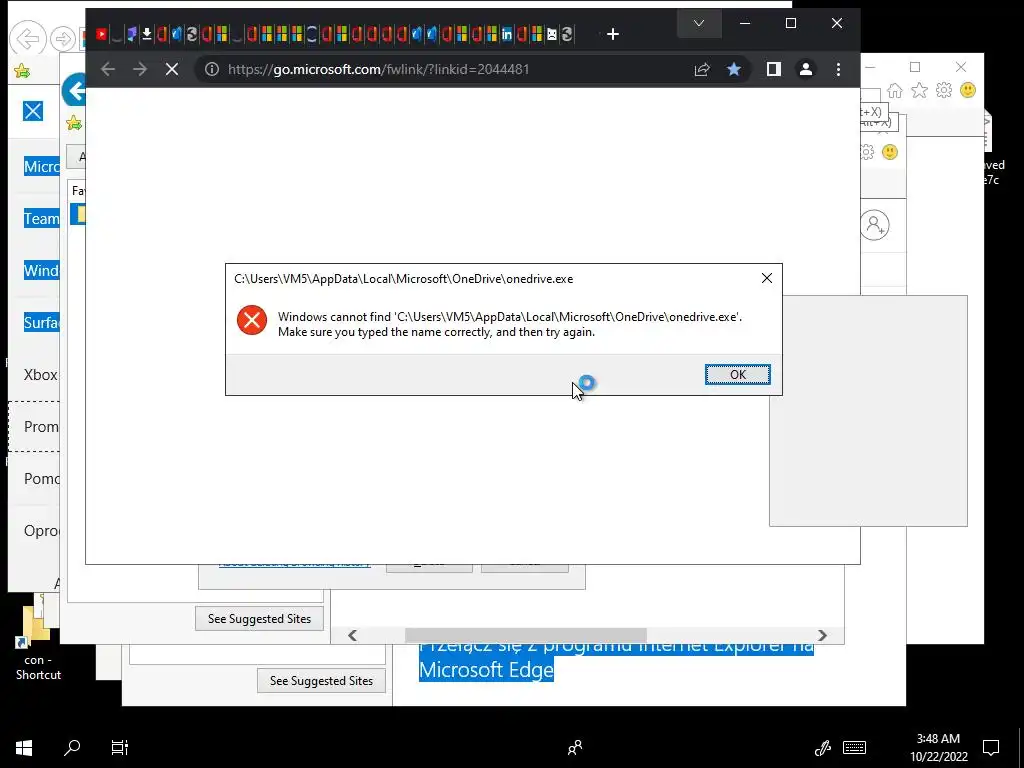This screenshot has height=768, width=1024.
Task: Open the Action Center notifications icon
Action: [991, 748]
